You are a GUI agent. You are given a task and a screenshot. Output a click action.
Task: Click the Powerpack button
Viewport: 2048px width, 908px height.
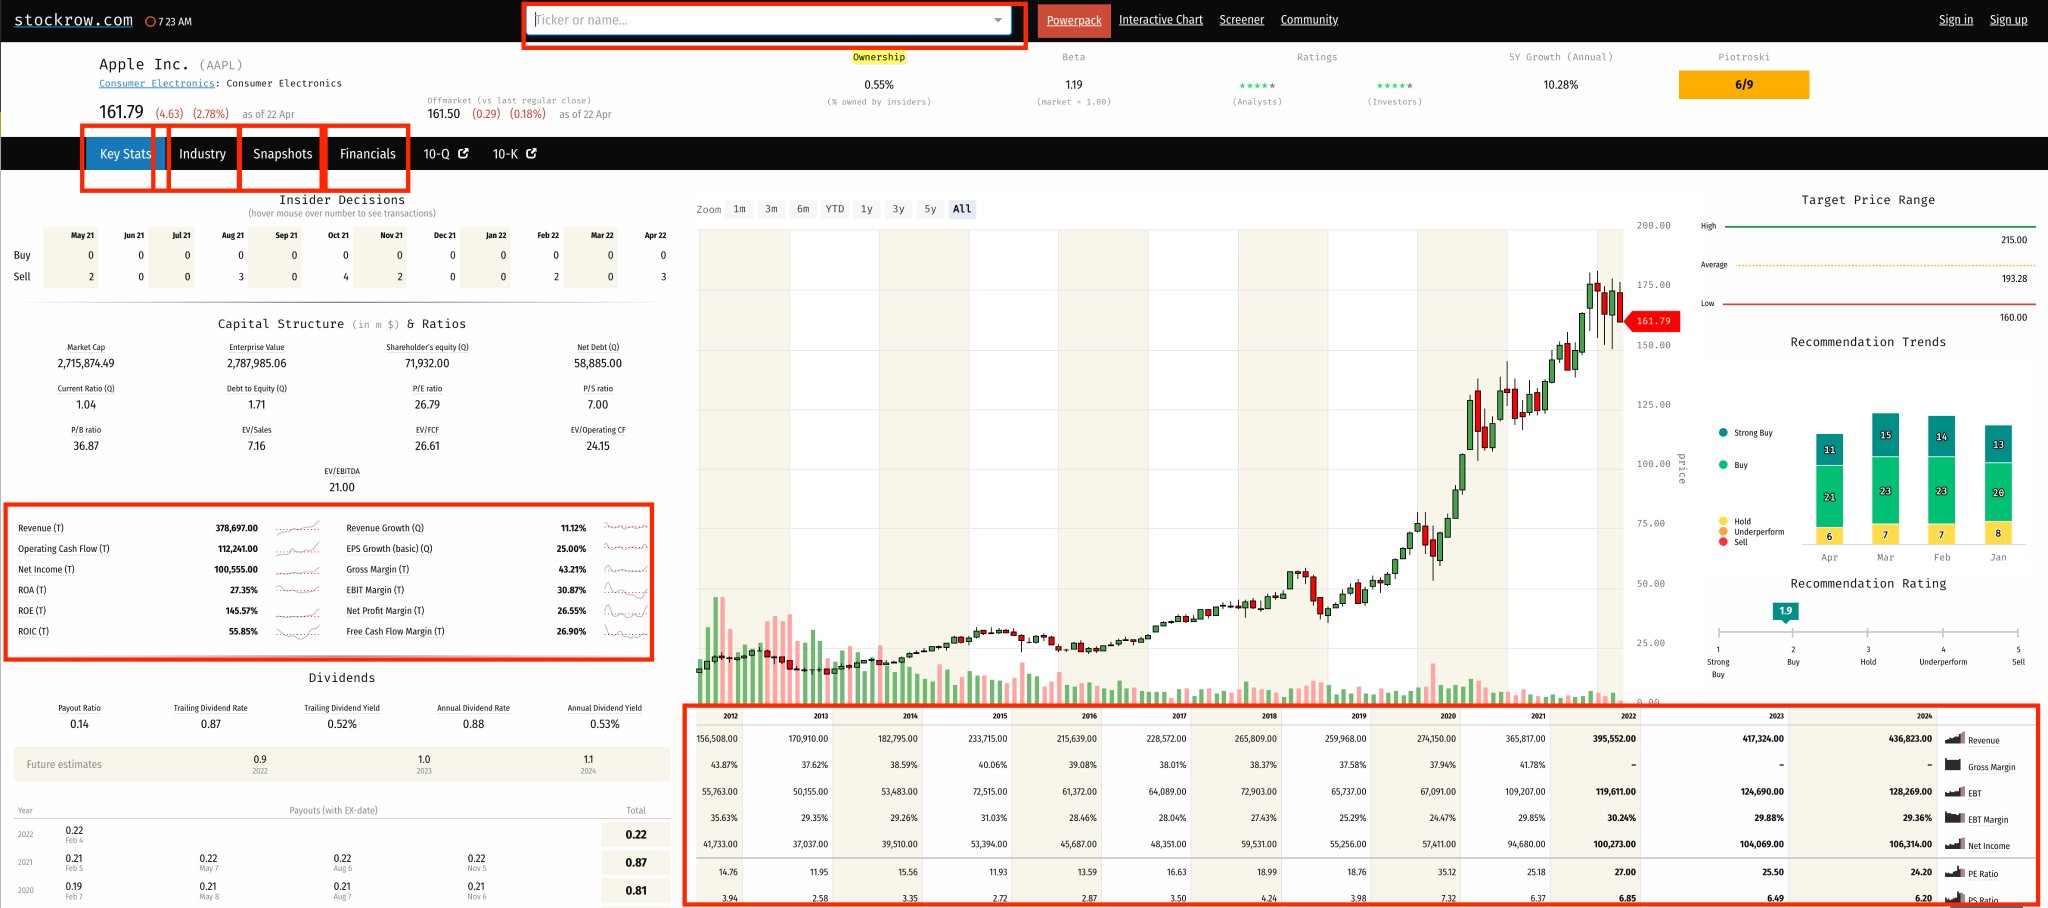click(1073, 20)
